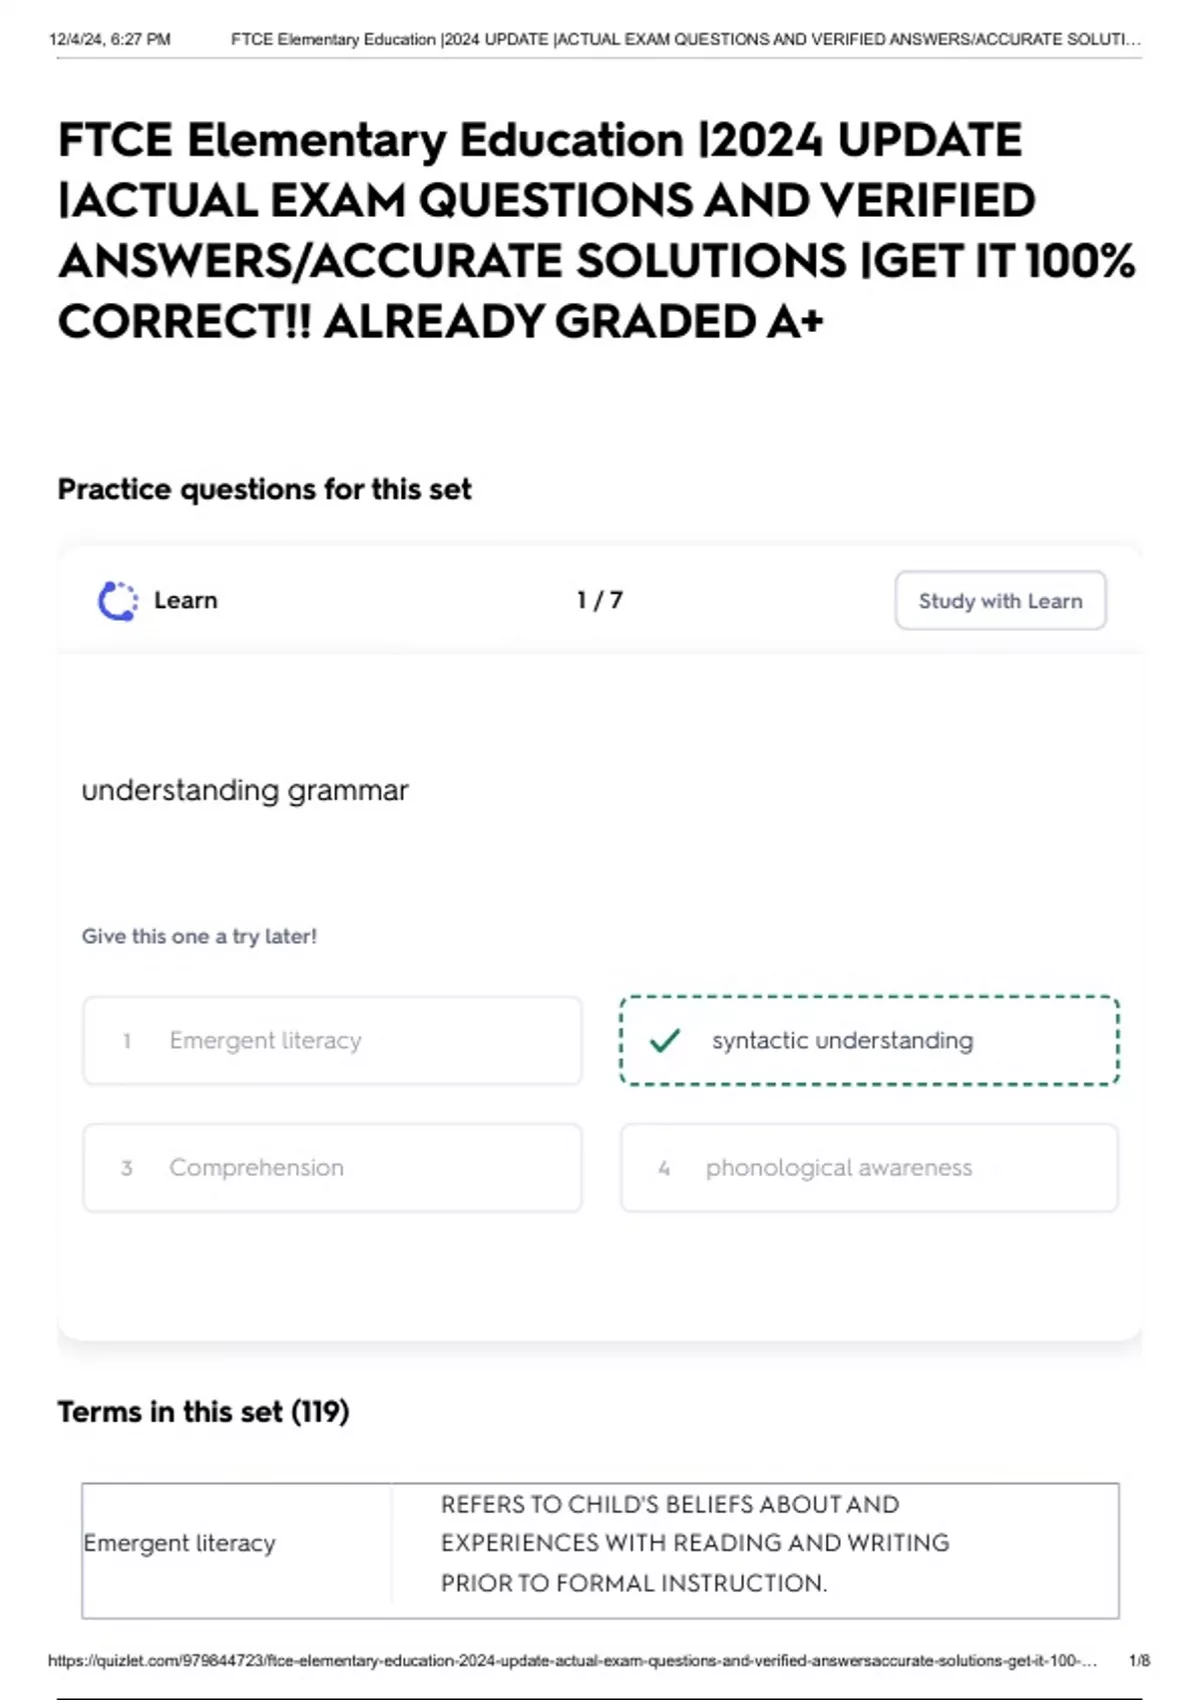Image resolution: width=1200 pixels, height=1700 pixels.
Task: Select the phonological awareness answer choice
Action: point(868,1168)
